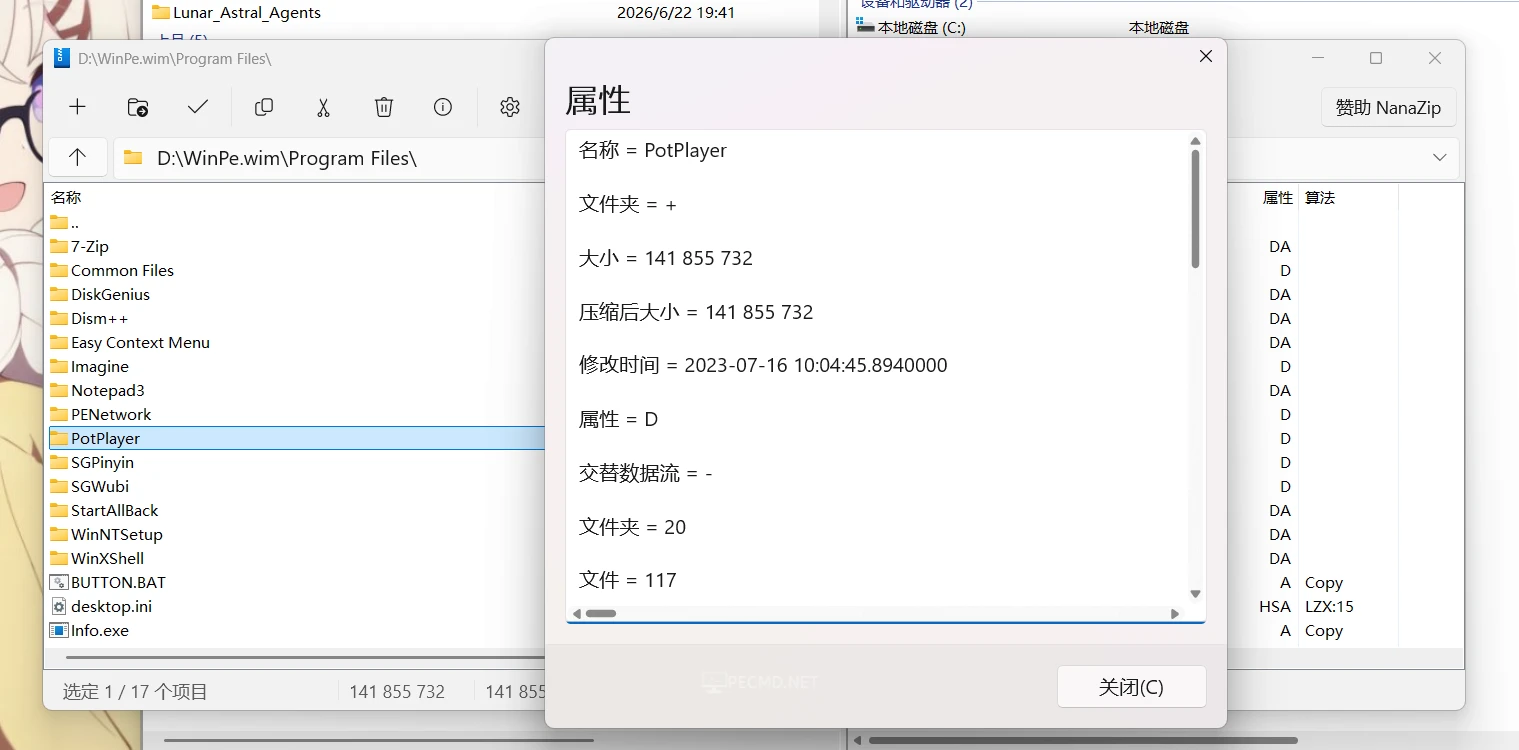Expand the address bar dropdown chevron

[x=1440, y=158]
